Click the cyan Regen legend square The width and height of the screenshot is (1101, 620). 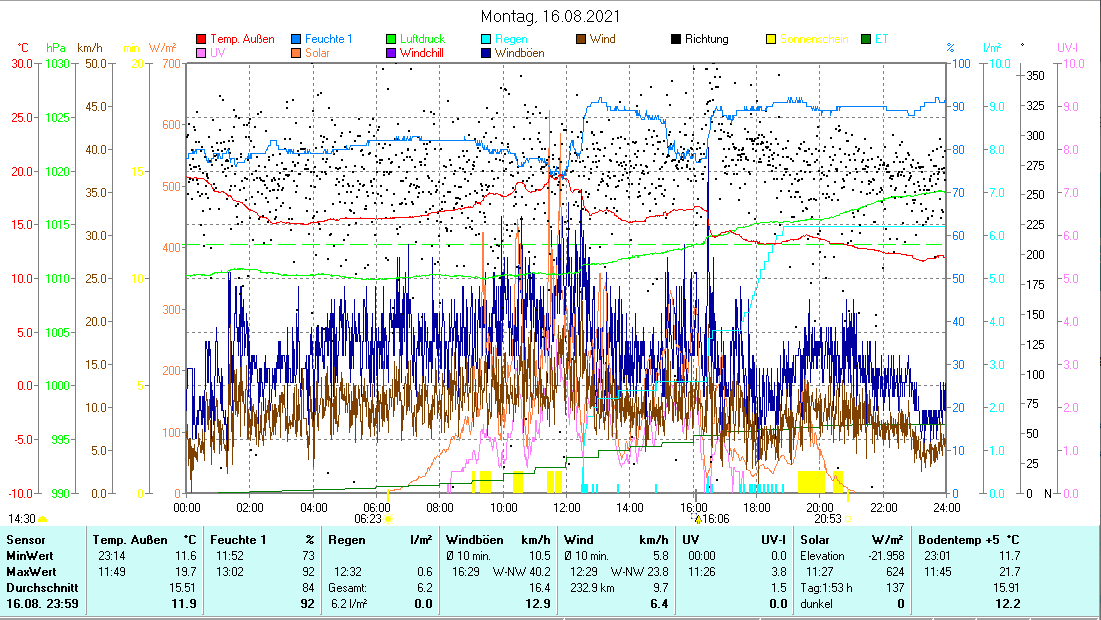point(486,40)
